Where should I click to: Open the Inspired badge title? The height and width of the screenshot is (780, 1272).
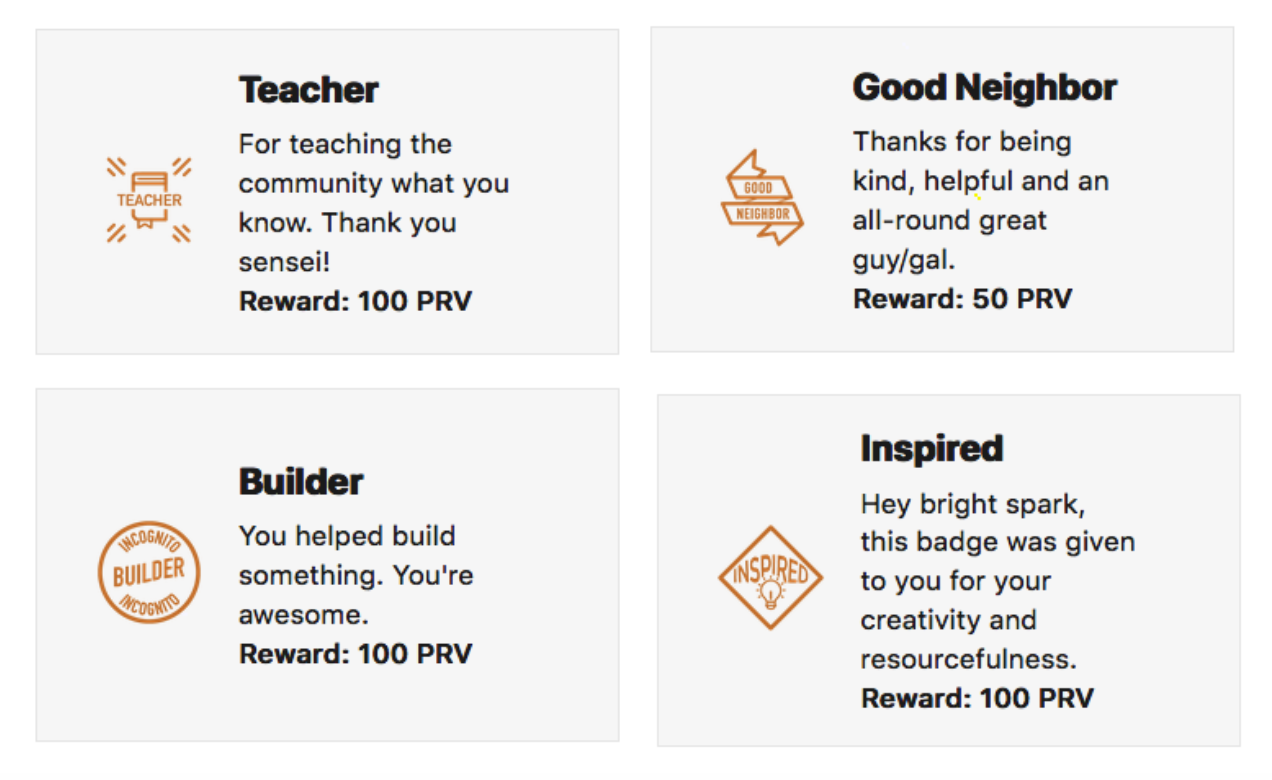931,448
